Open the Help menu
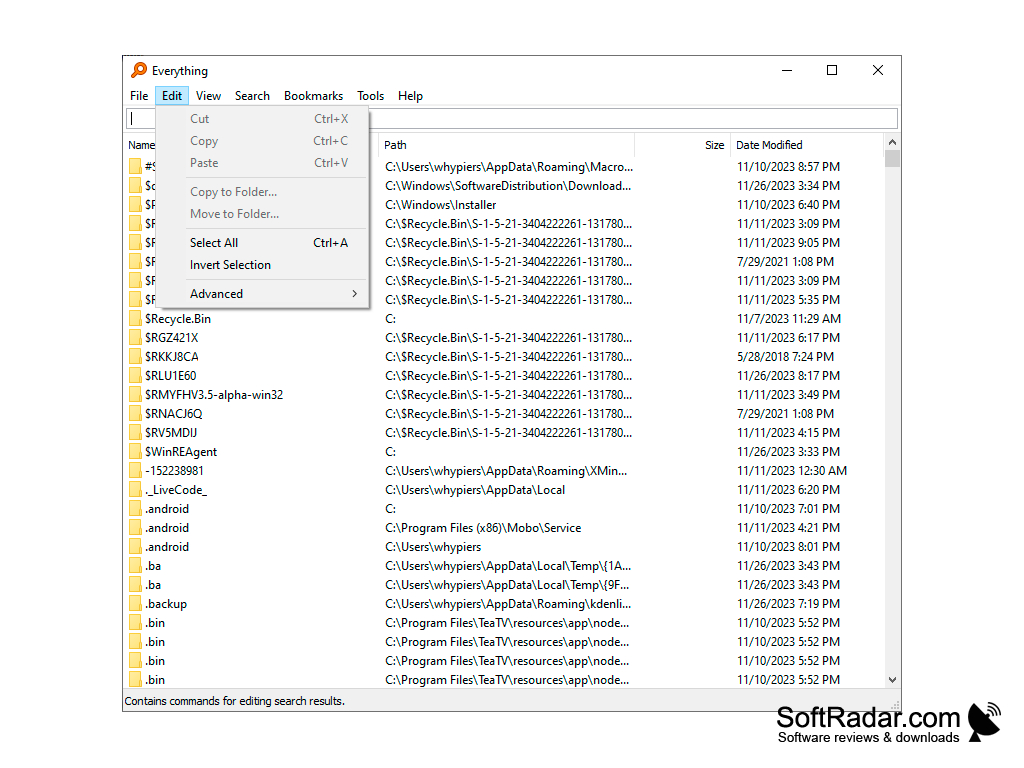 pyautogui.click(x=410, y=96)
